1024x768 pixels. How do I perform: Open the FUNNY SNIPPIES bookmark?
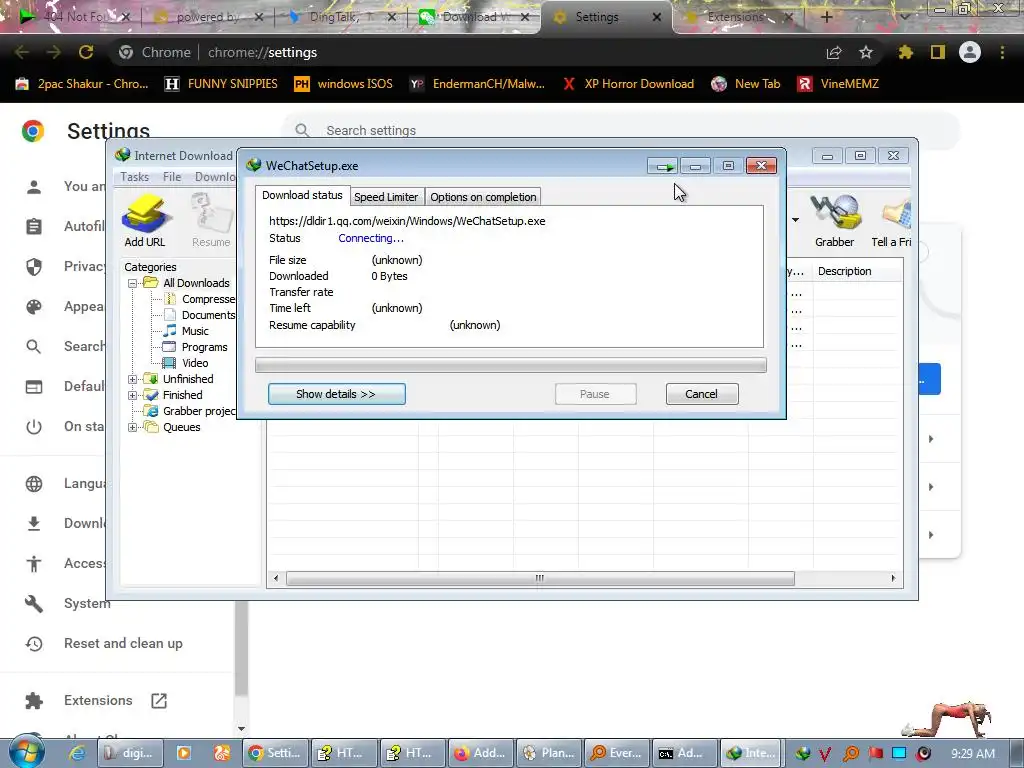221,84
